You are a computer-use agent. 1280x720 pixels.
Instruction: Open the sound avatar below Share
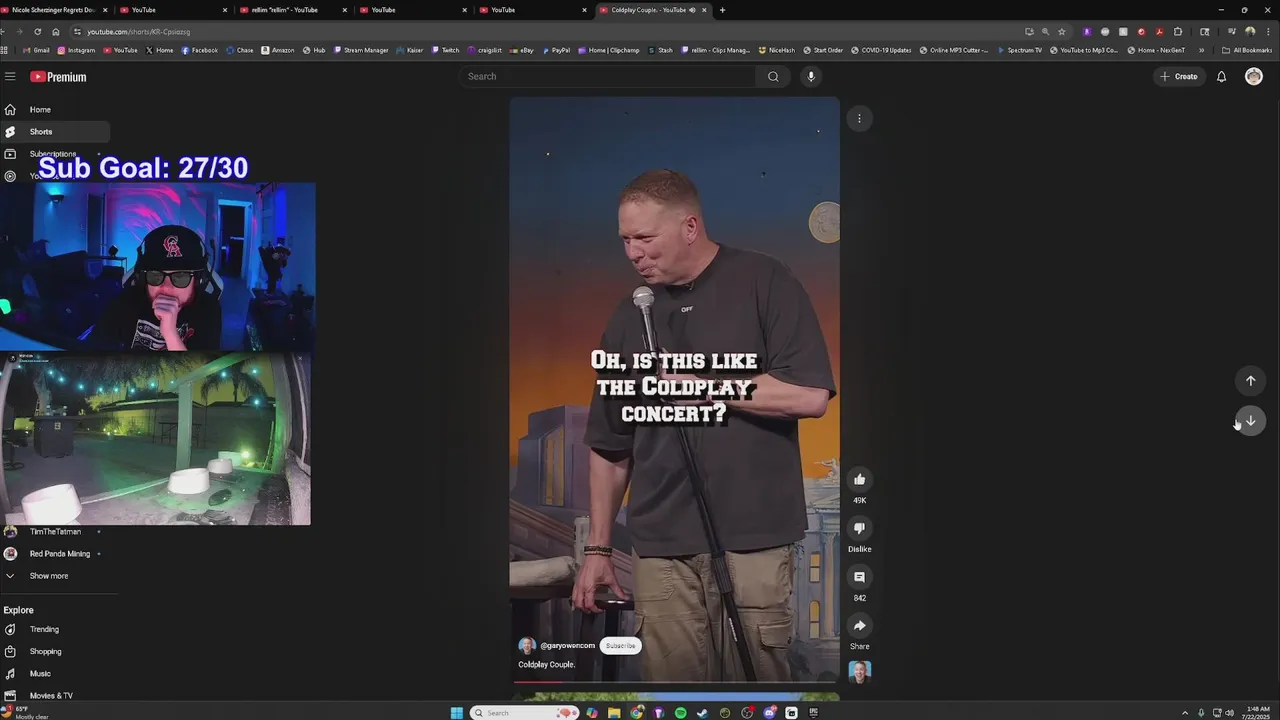(x=859, y=671)
